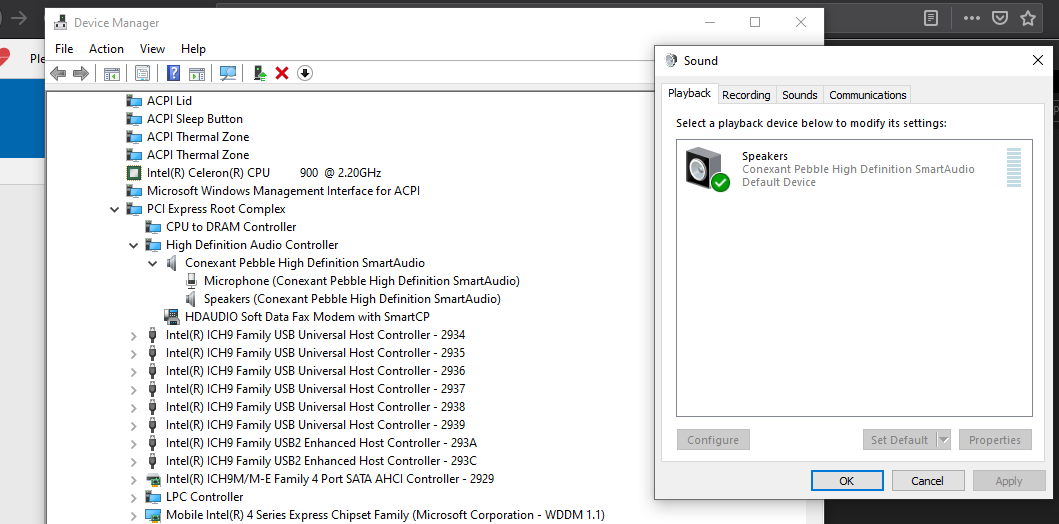1059x524 pixels.
Task: Click the blue Help question mark icon
Action: tap(174, 73)
